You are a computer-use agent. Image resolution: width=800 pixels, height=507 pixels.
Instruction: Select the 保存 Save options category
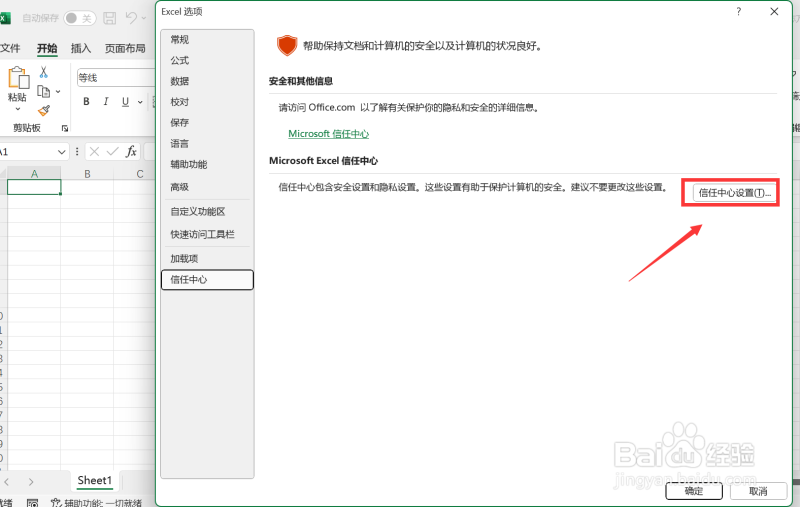207,122
